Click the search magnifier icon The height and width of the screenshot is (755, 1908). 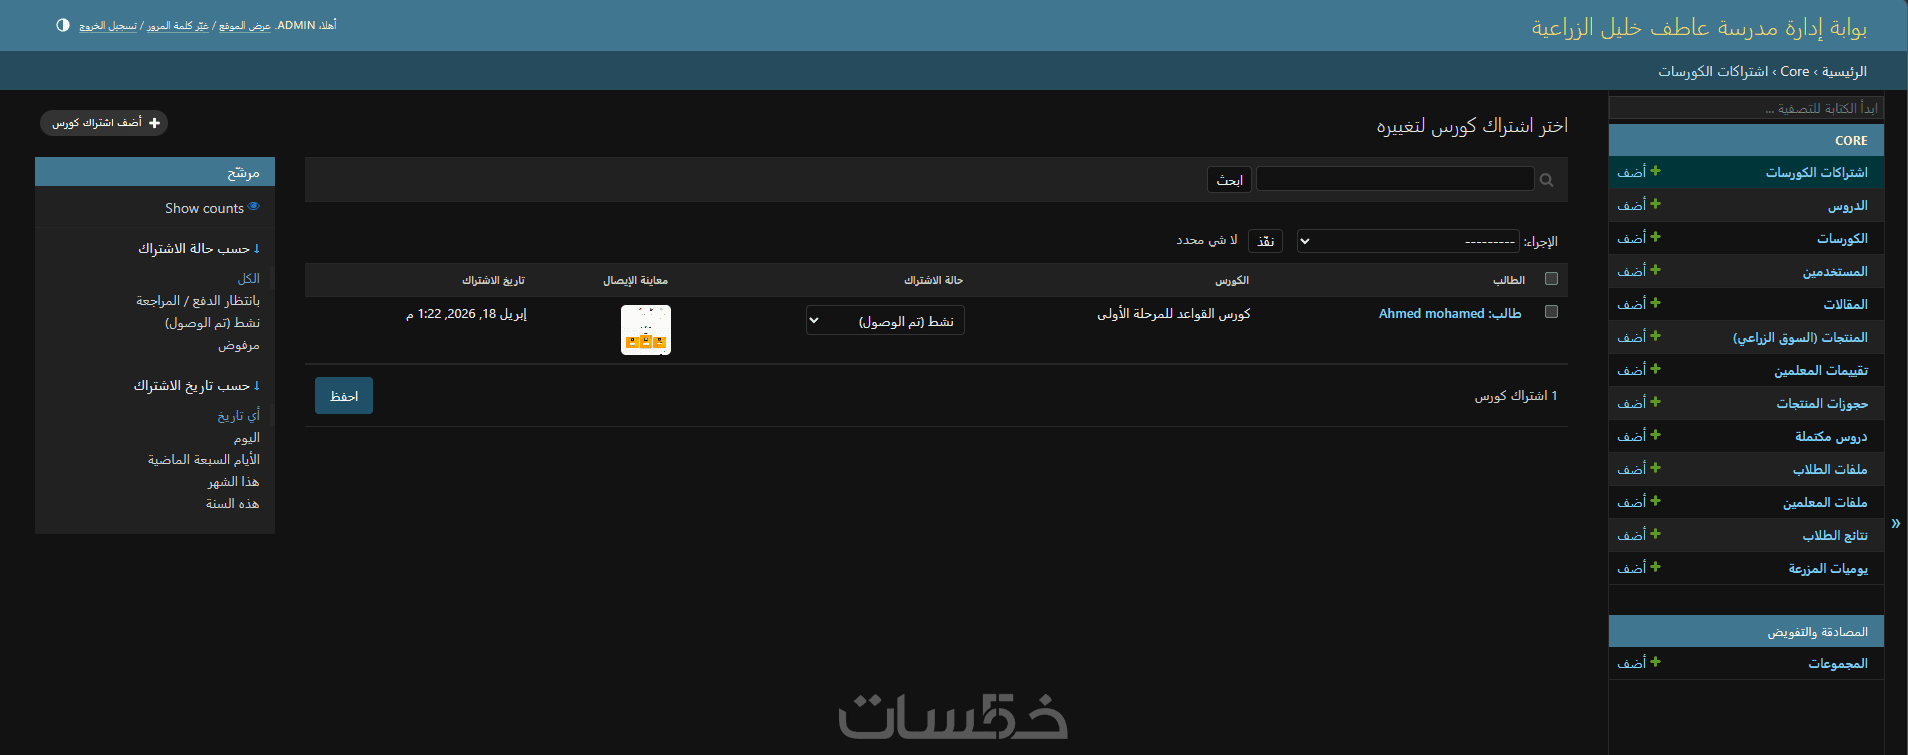[x=1547, y=180]
